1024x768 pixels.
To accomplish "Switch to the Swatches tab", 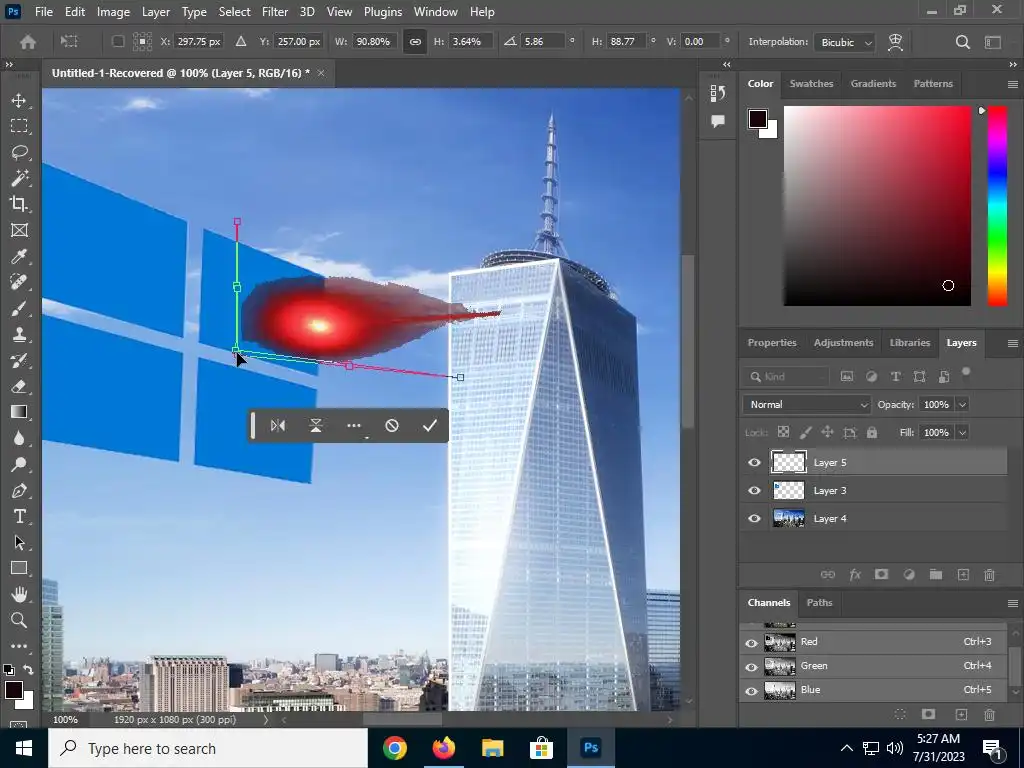I will [811, 84].
